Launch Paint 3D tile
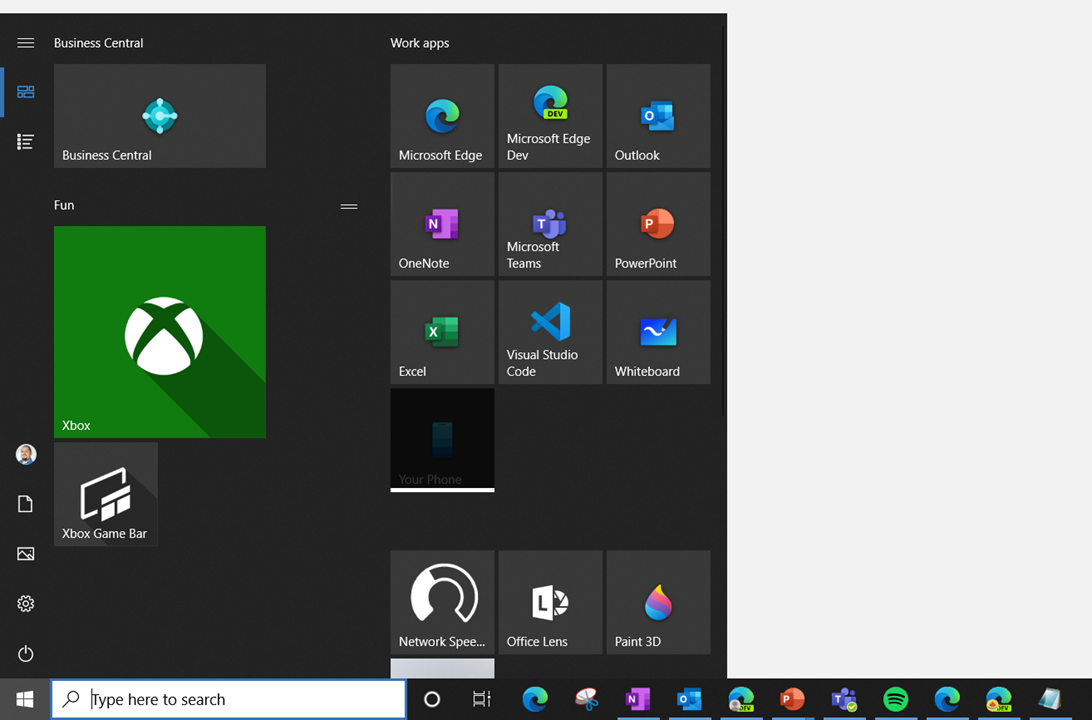1092x720 pixels. (658, 602)
